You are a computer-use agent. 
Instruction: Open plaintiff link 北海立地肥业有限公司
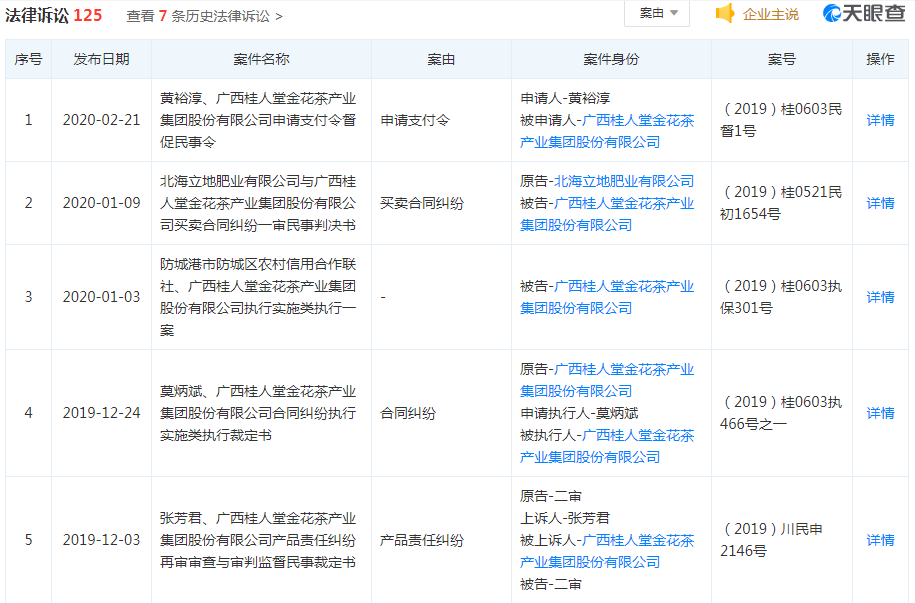point(624,182)
